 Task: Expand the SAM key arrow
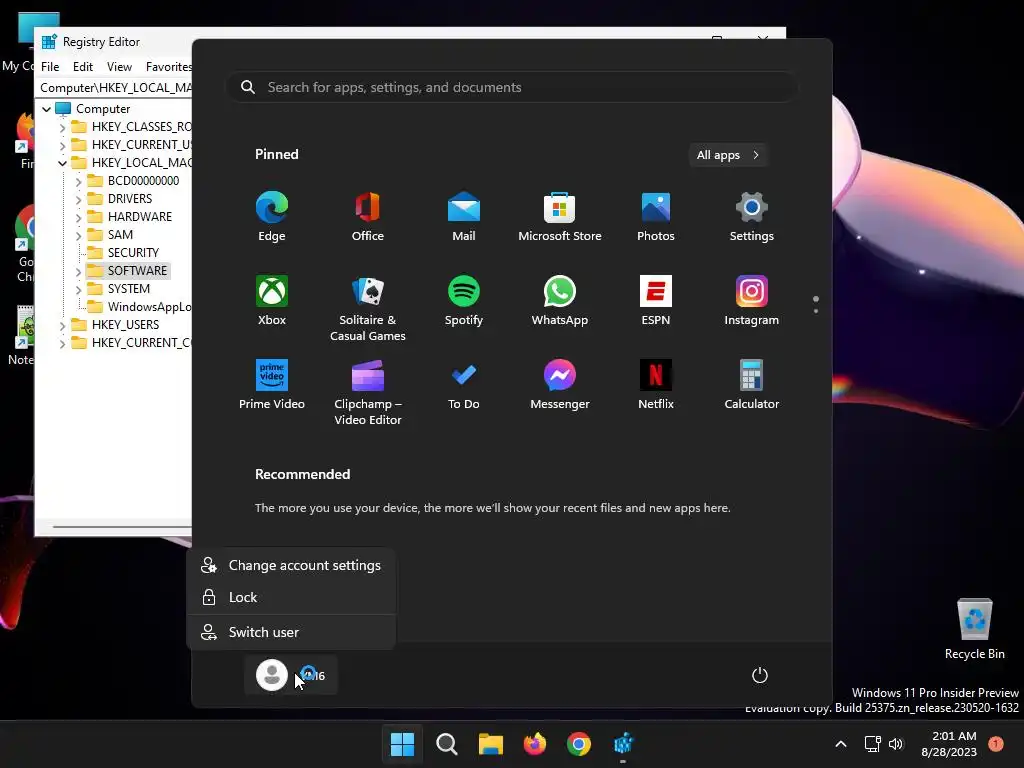(78, 235)
